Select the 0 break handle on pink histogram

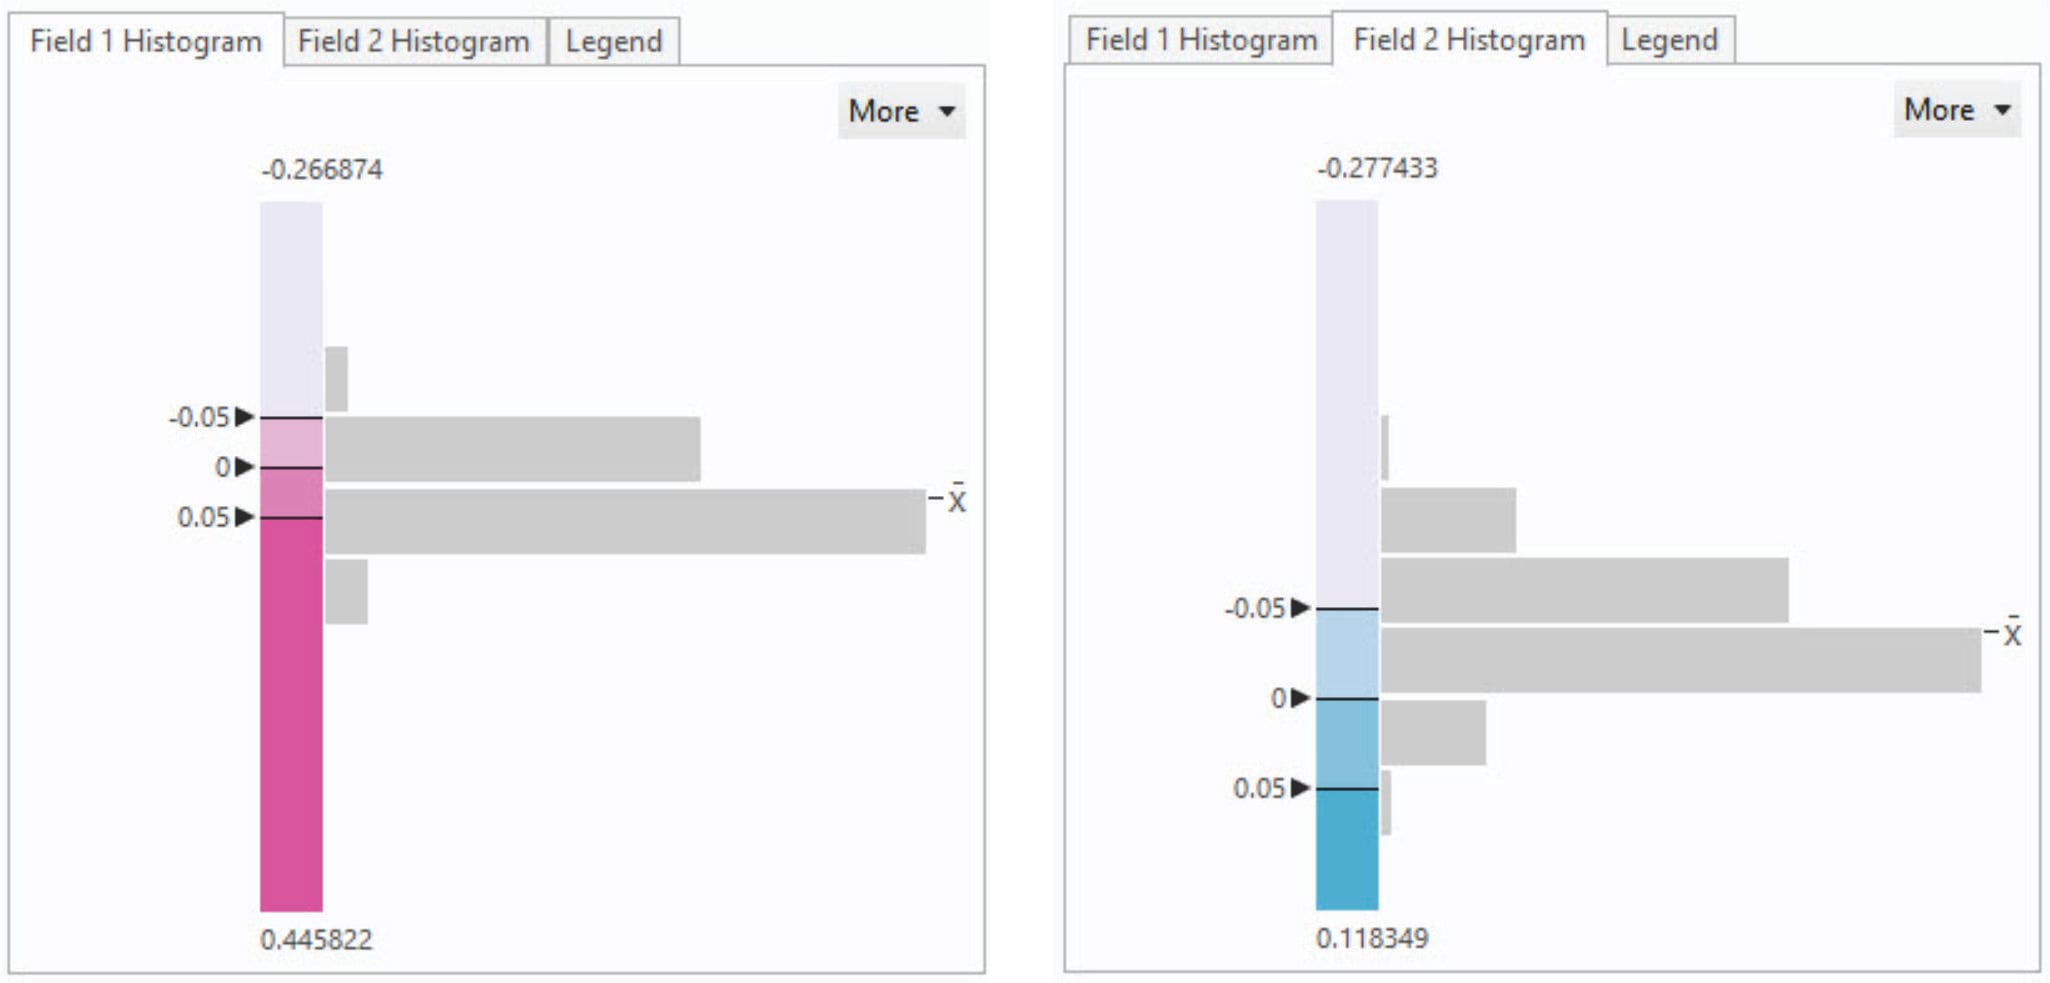click(244, 467)
